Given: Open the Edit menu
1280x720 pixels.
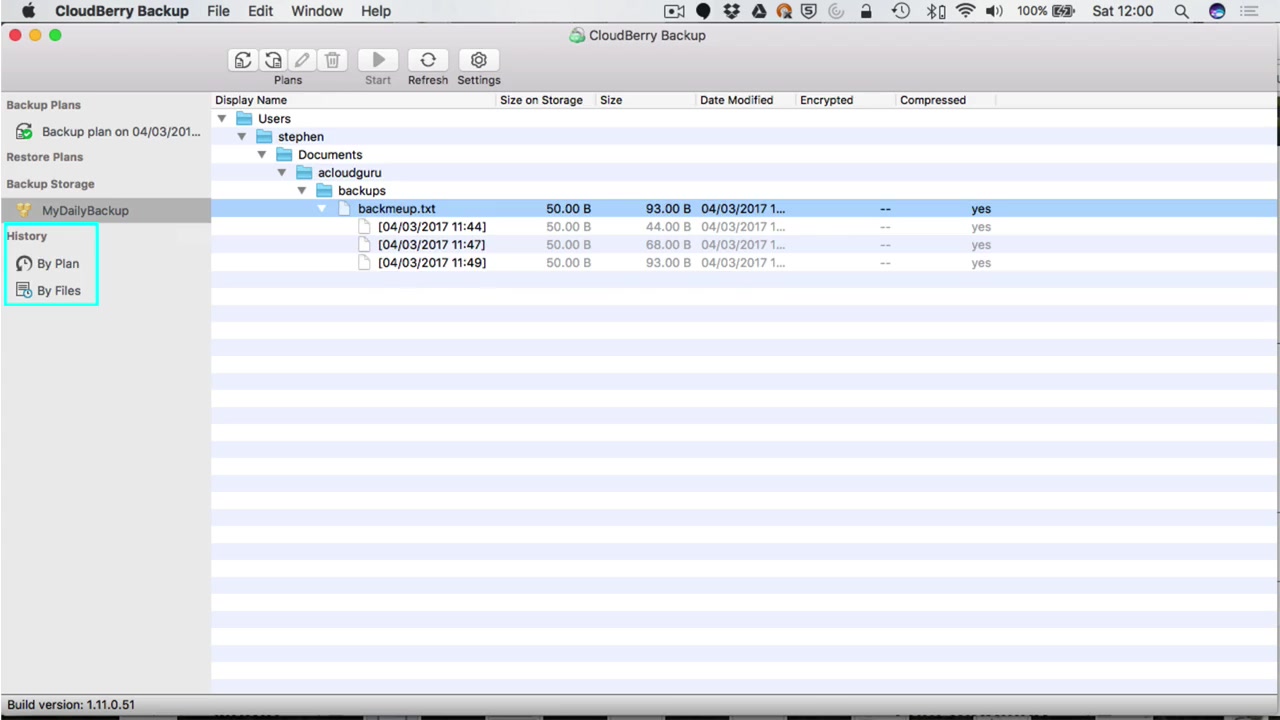Looking at the screenshot, I should click(261, 11).
